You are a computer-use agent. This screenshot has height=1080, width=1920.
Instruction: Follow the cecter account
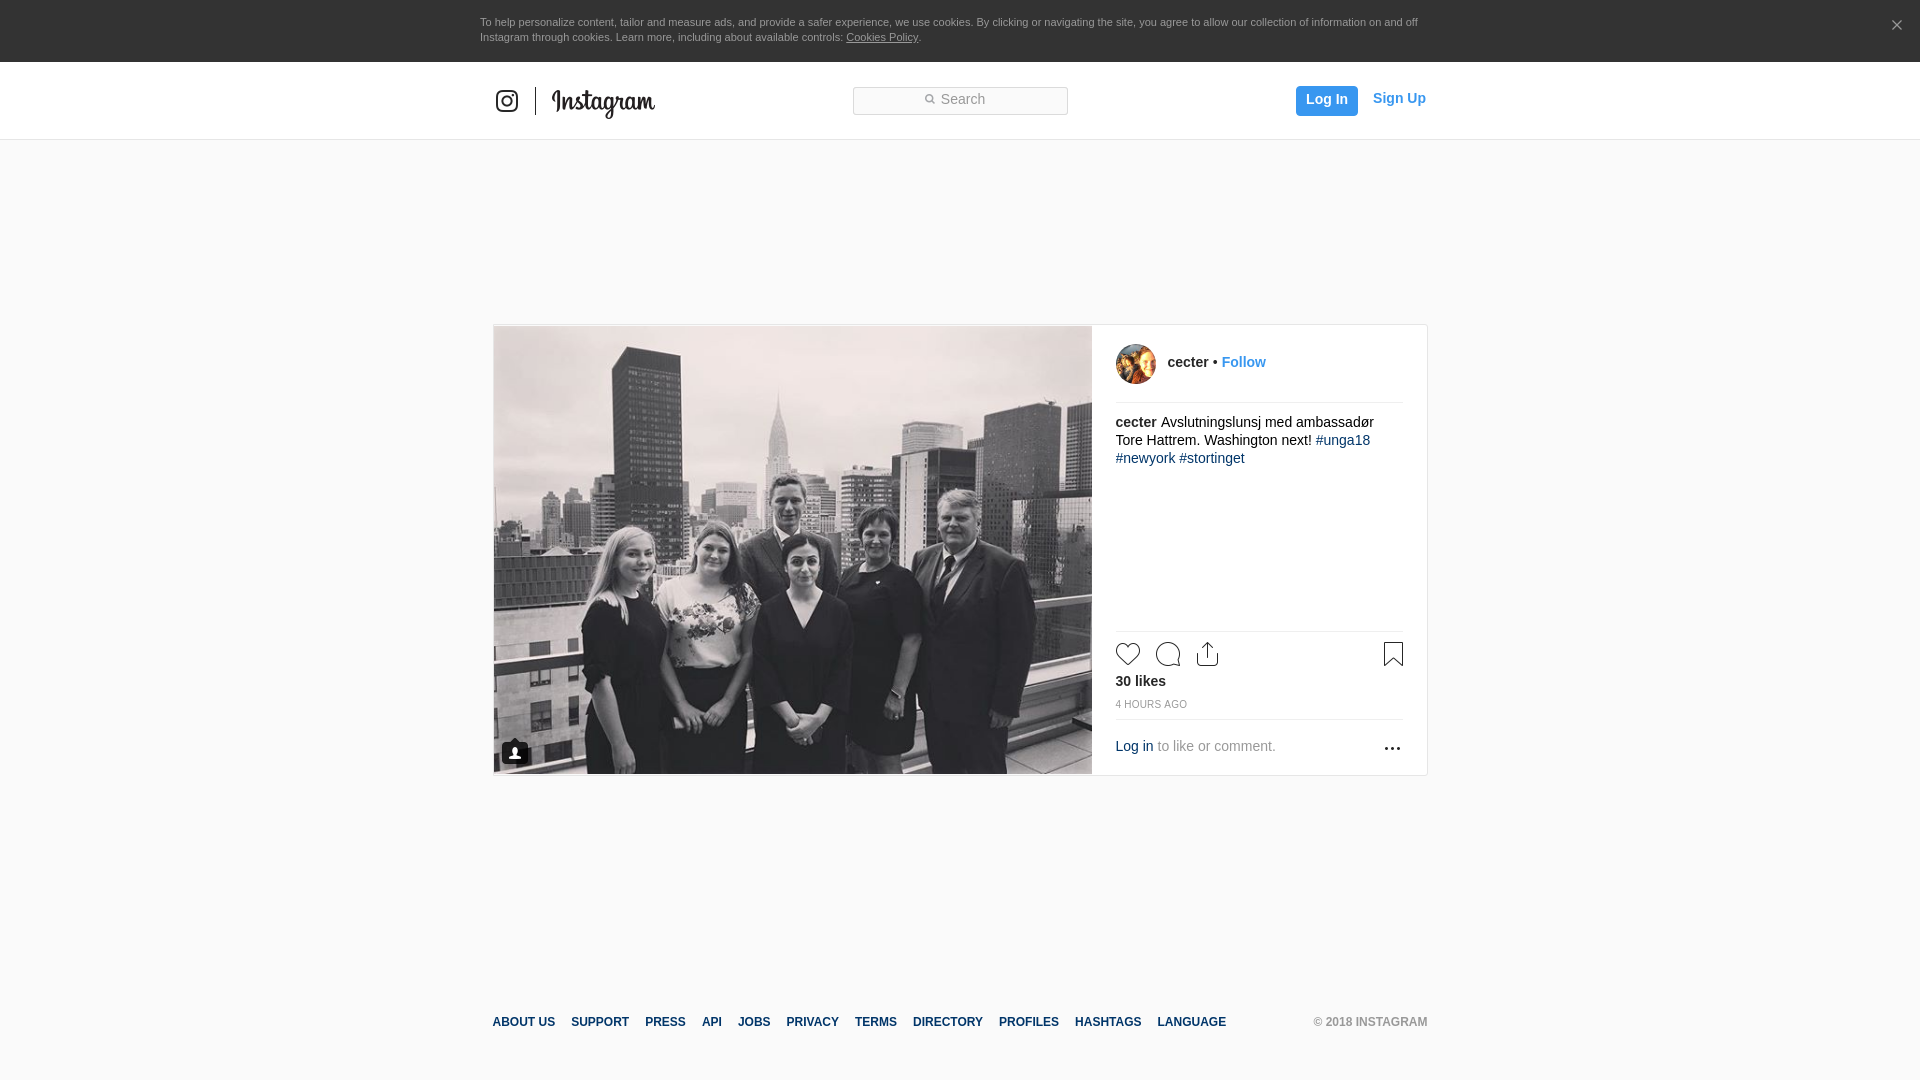coord(1243,362)
